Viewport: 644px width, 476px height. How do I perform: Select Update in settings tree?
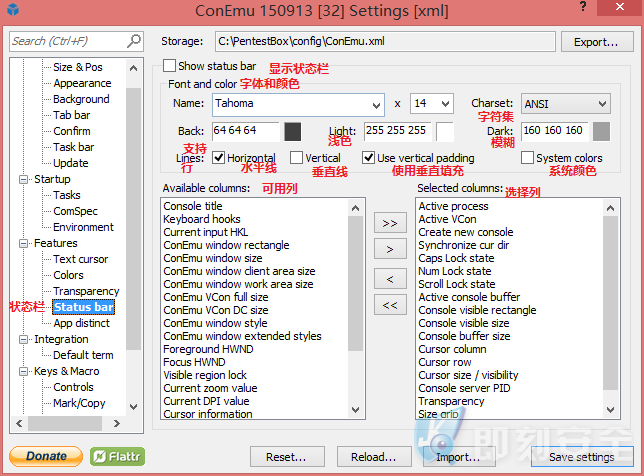pos(71,163)
